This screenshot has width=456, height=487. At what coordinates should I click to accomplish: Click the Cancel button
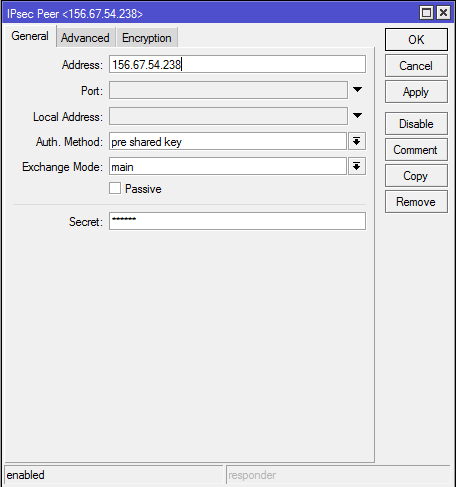(x=416, y=66)
